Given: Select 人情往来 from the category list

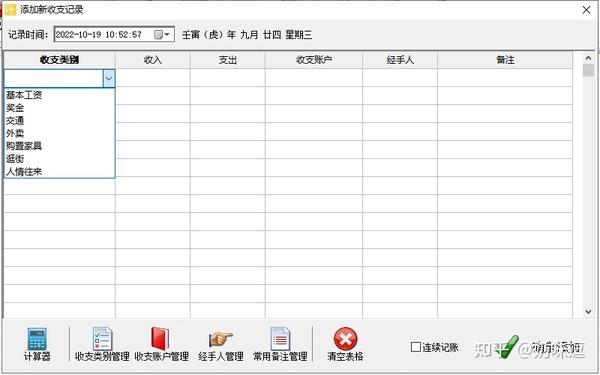Looking at the screenshot, I should pyautogui.click(x=59, y=172).
